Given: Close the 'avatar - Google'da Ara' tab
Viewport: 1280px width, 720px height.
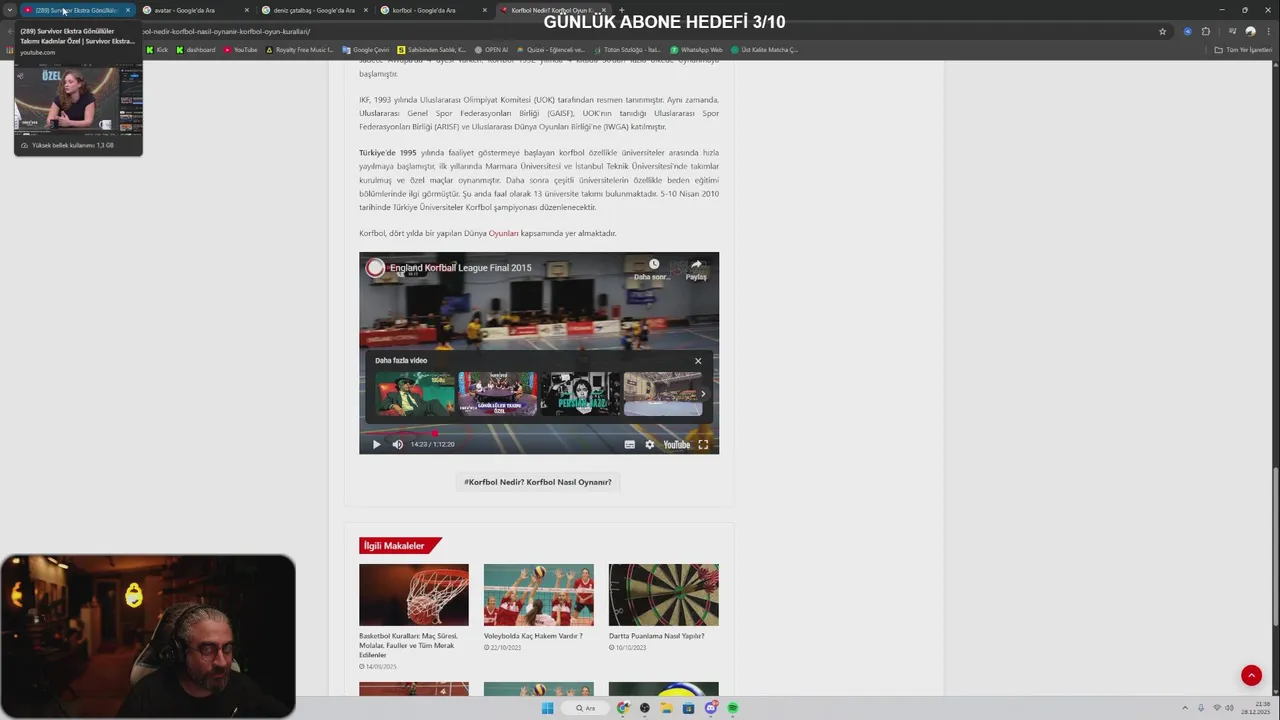Looking at the screenshot, I should (x=246, y=10).
